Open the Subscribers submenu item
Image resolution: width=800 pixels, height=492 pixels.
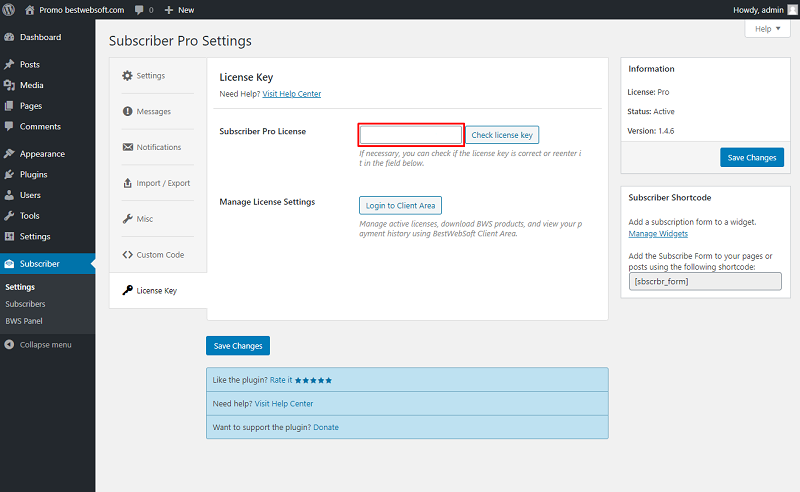(x=26, y=304)
